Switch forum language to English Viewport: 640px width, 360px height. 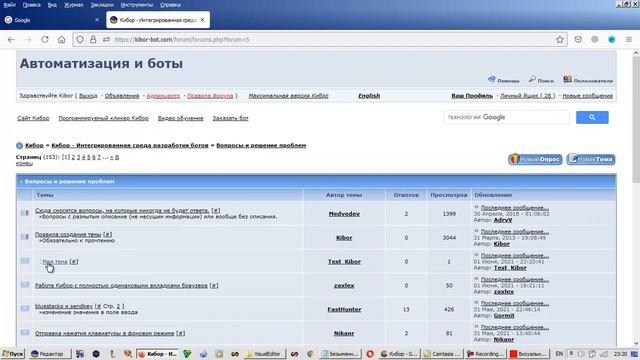tap(369, 96)
